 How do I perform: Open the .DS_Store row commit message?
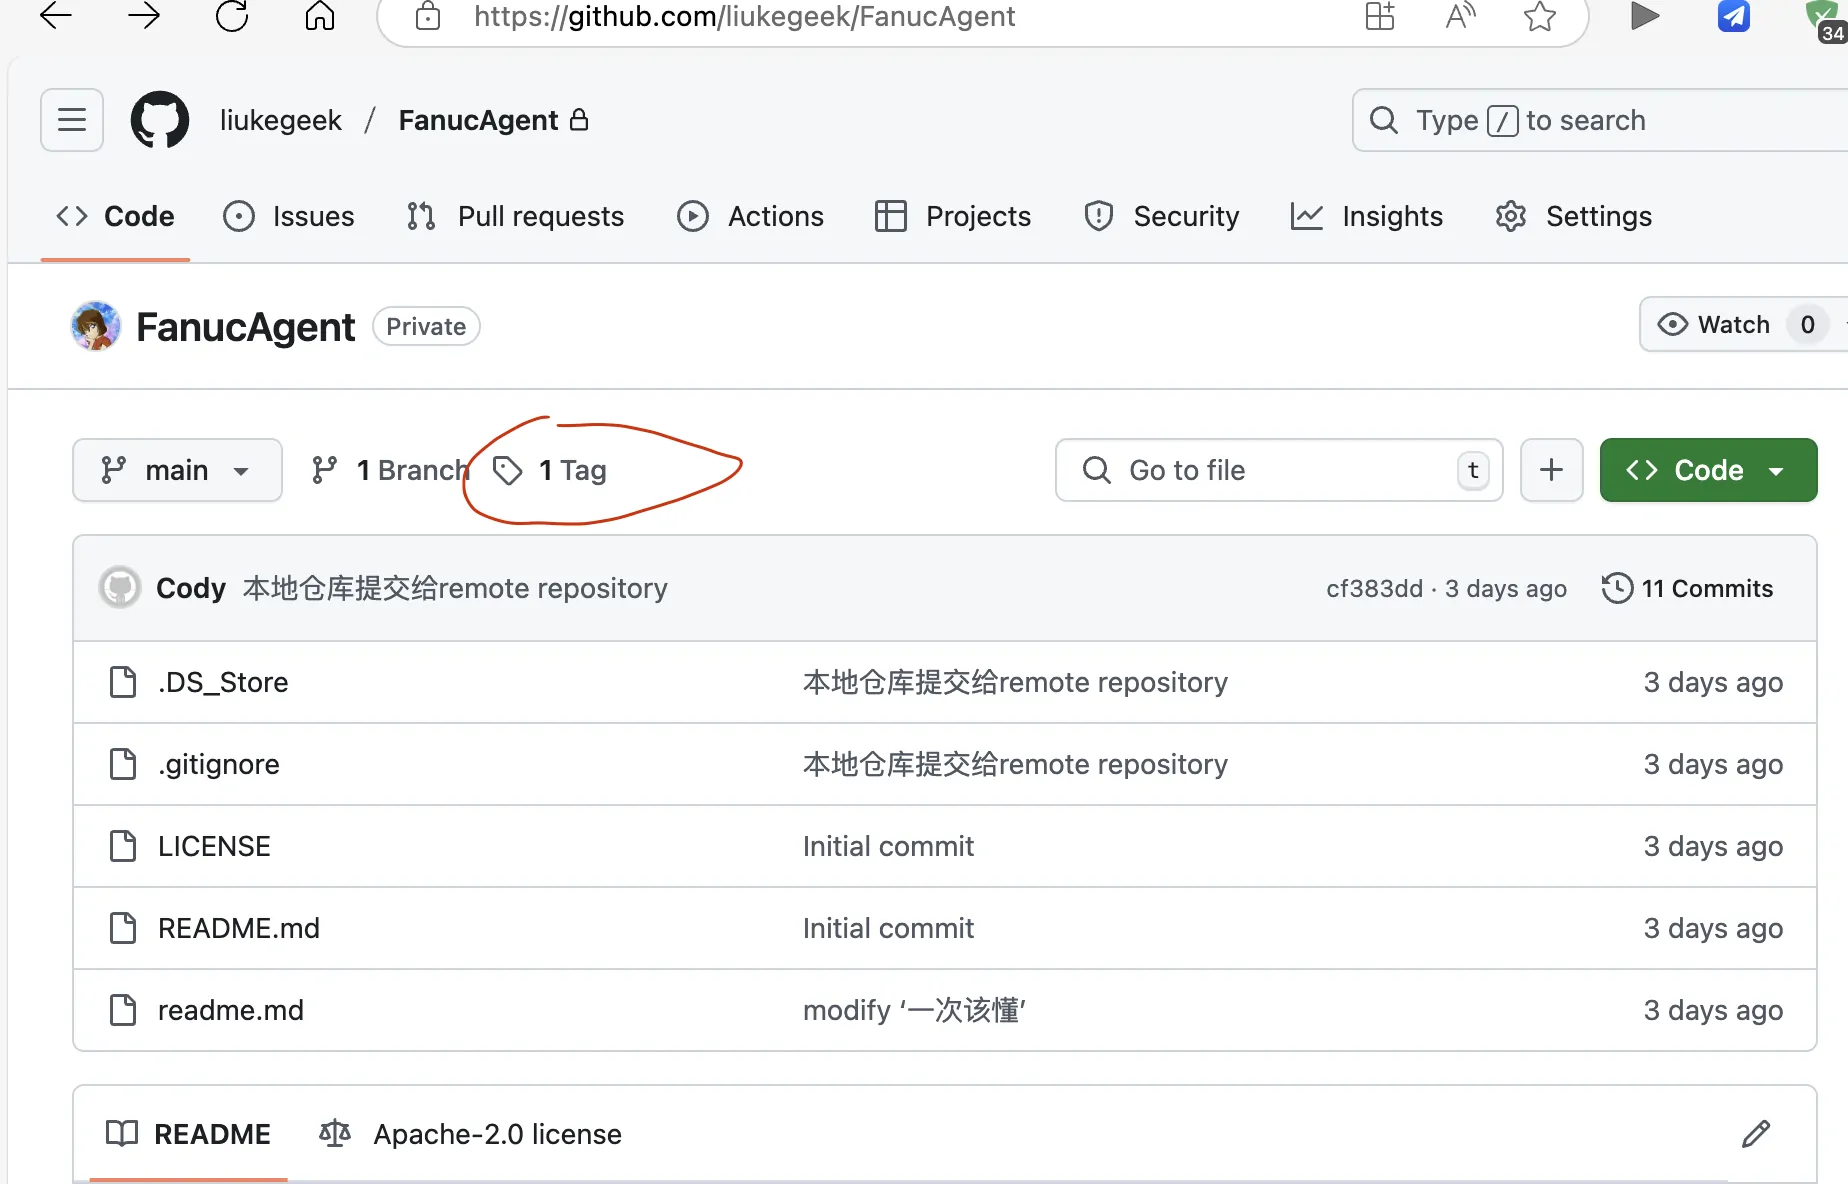click(1015, 682)
